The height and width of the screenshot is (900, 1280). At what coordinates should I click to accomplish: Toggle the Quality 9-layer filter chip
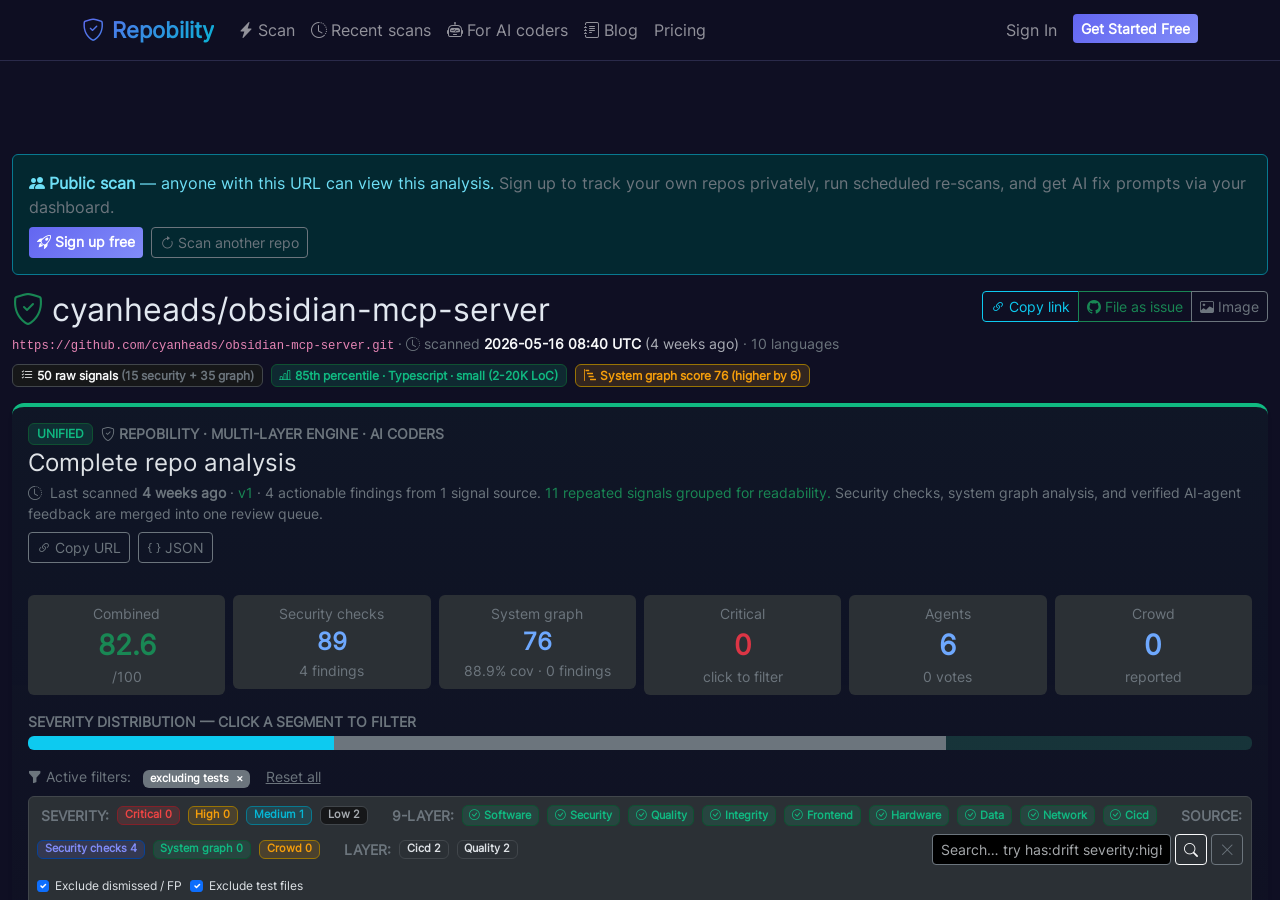coord(661,815)
